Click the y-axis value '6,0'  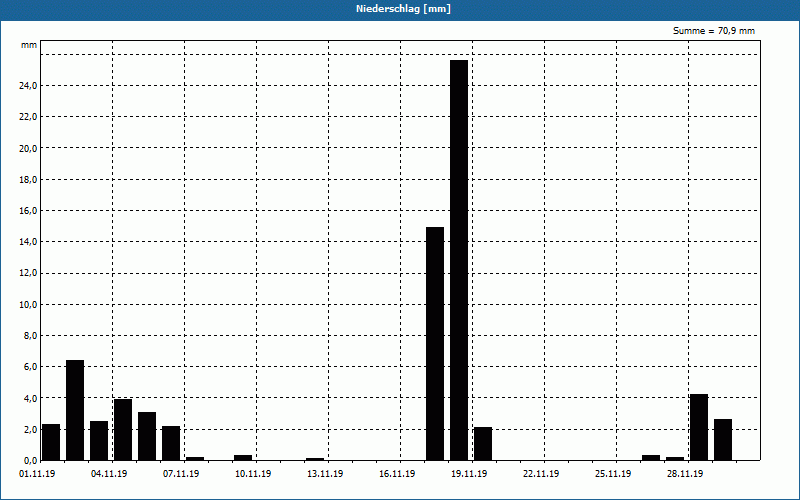point(30,367)
